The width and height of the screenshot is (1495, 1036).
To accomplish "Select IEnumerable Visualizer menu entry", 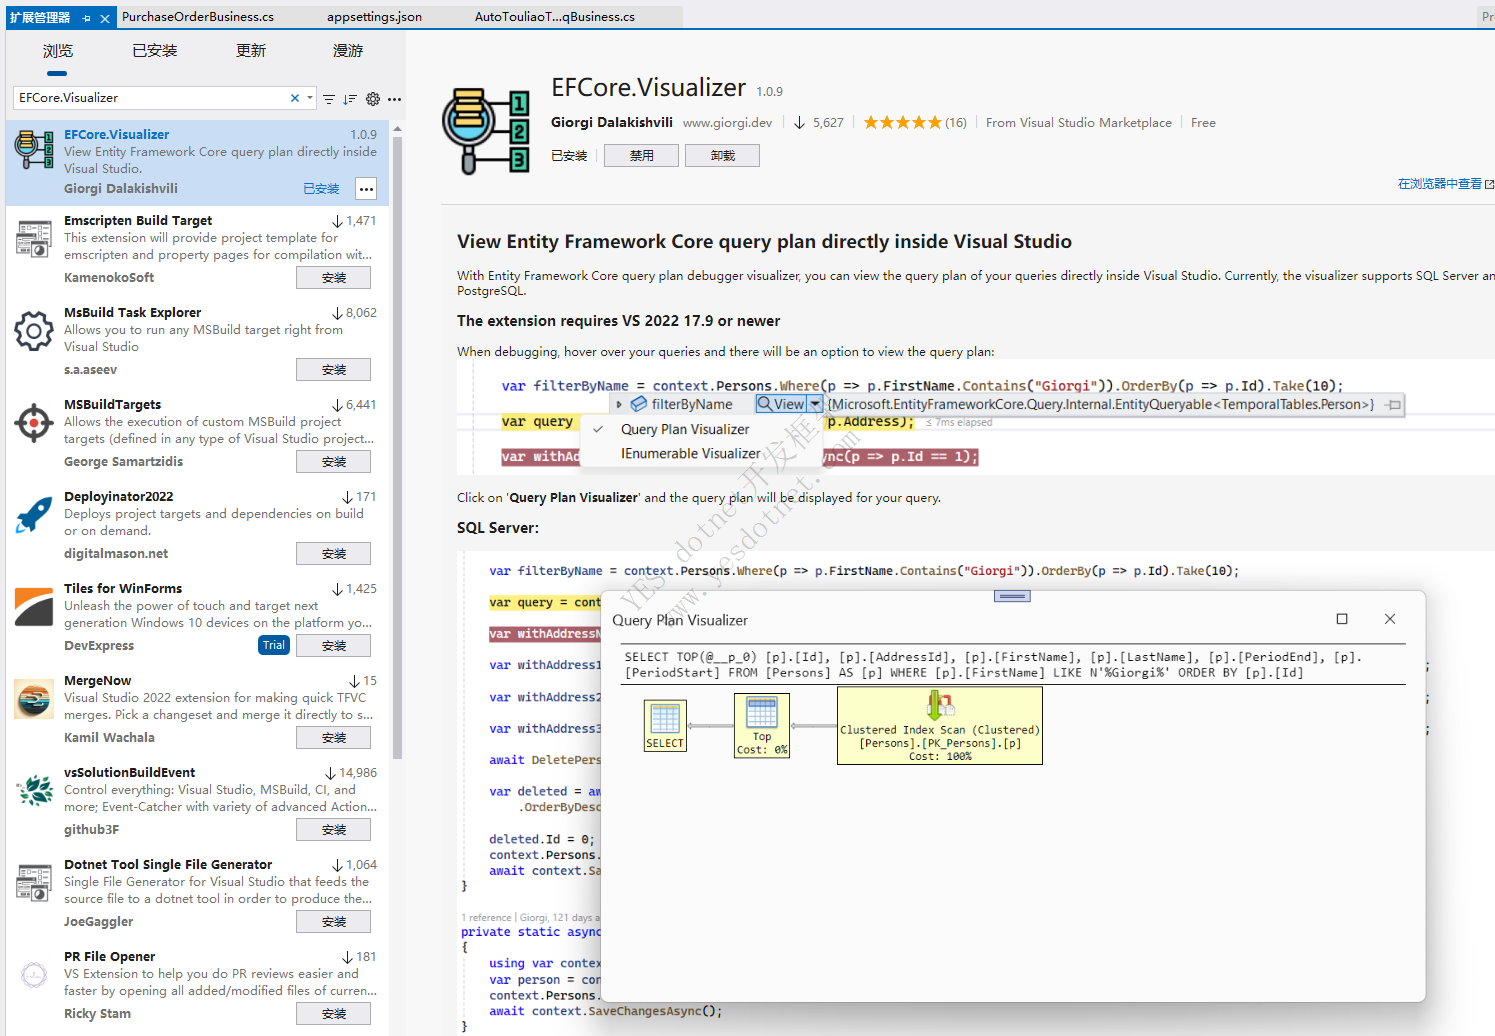I will [x=690, y=454].
